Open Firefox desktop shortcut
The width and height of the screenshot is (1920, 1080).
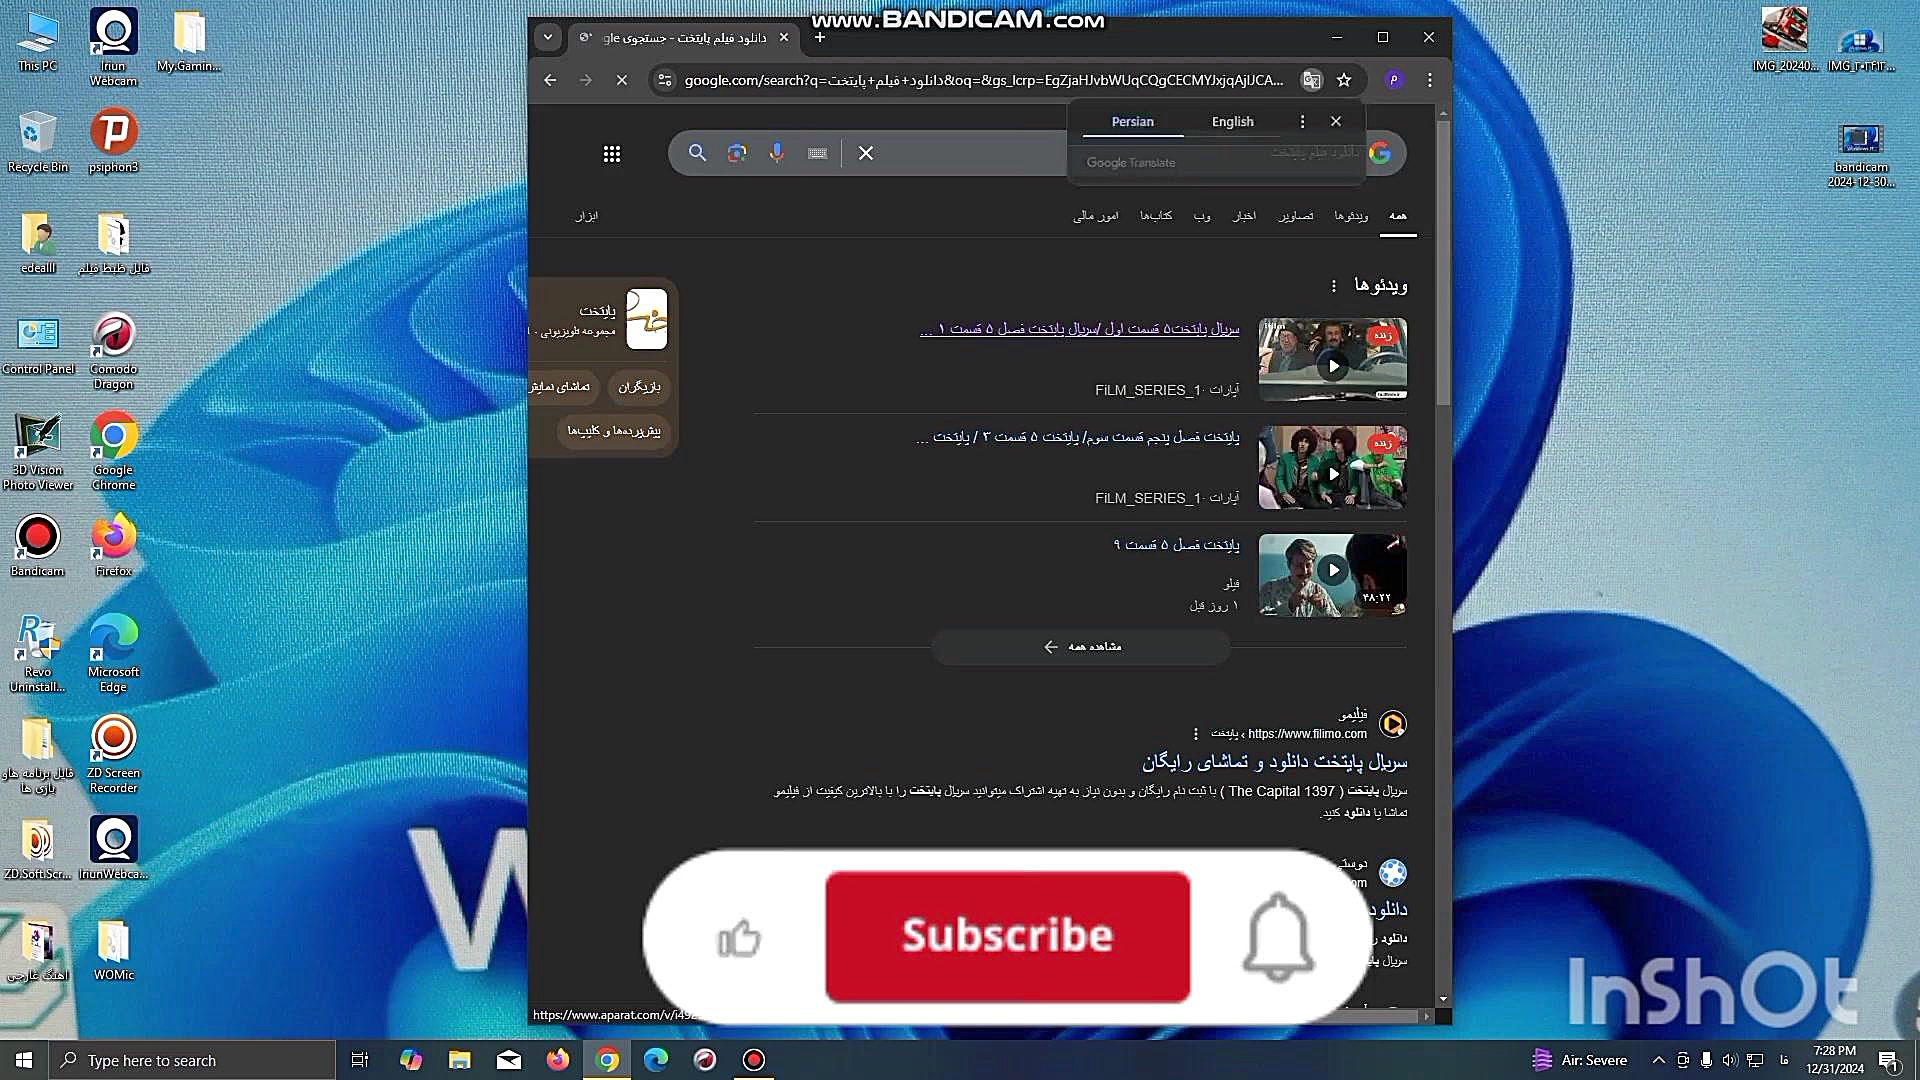(113, 545)
